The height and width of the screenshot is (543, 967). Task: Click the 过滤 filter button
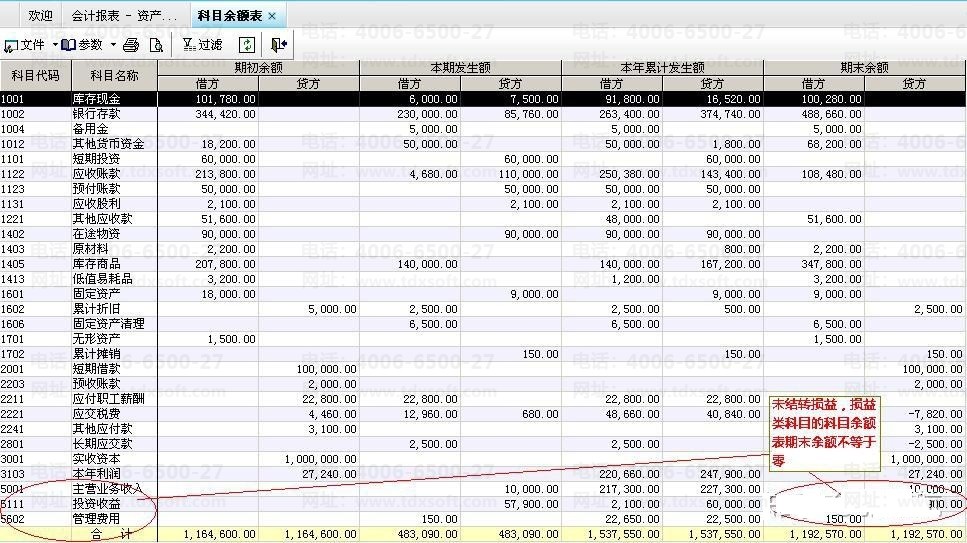pyautogui.click(x=202, y=45)
